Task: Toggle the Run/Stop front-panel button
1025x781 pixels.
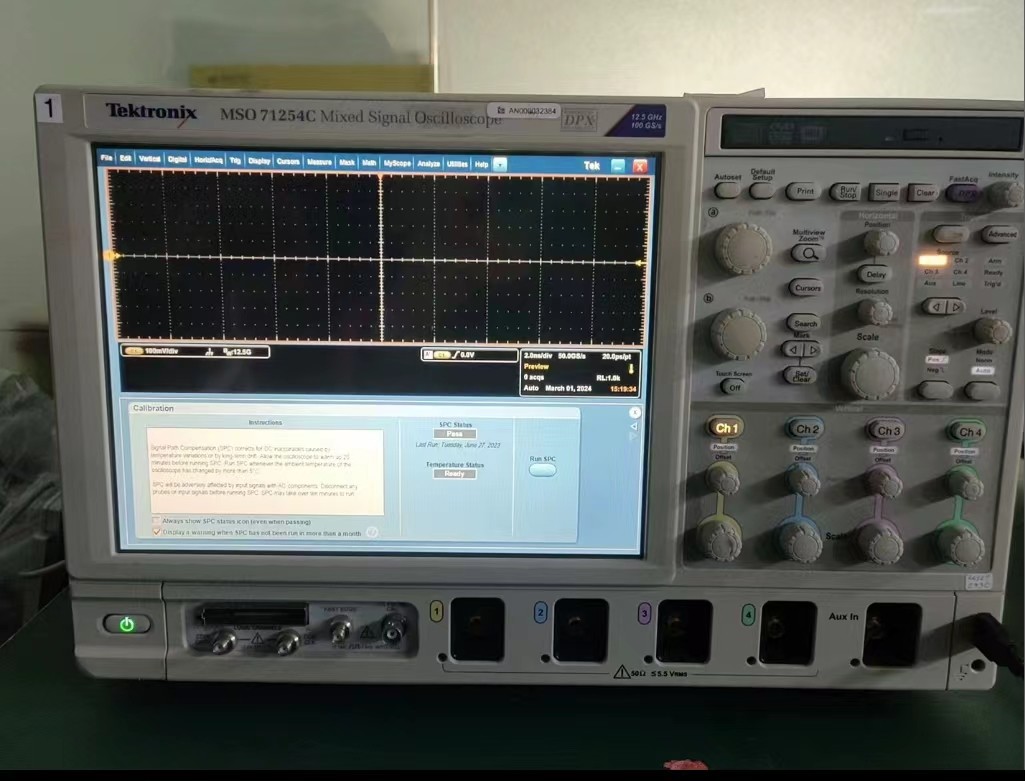Action: 847,192
